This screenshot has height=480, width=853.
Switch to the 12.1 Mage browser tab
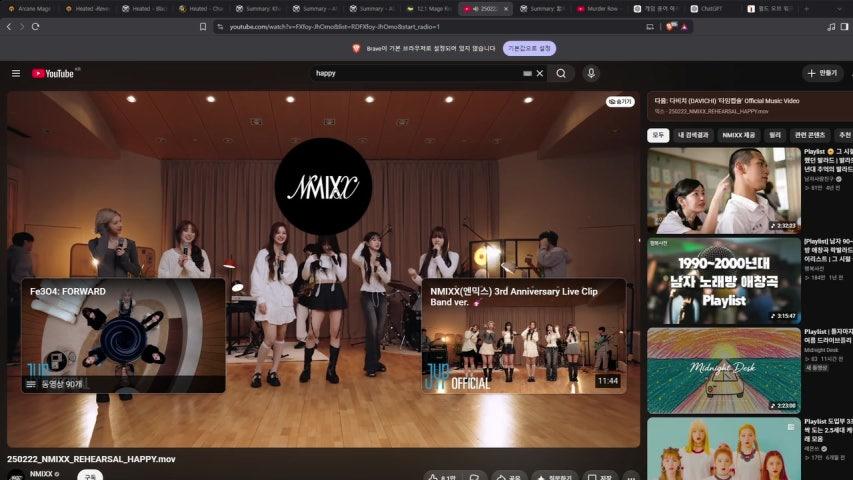point(429,9)
